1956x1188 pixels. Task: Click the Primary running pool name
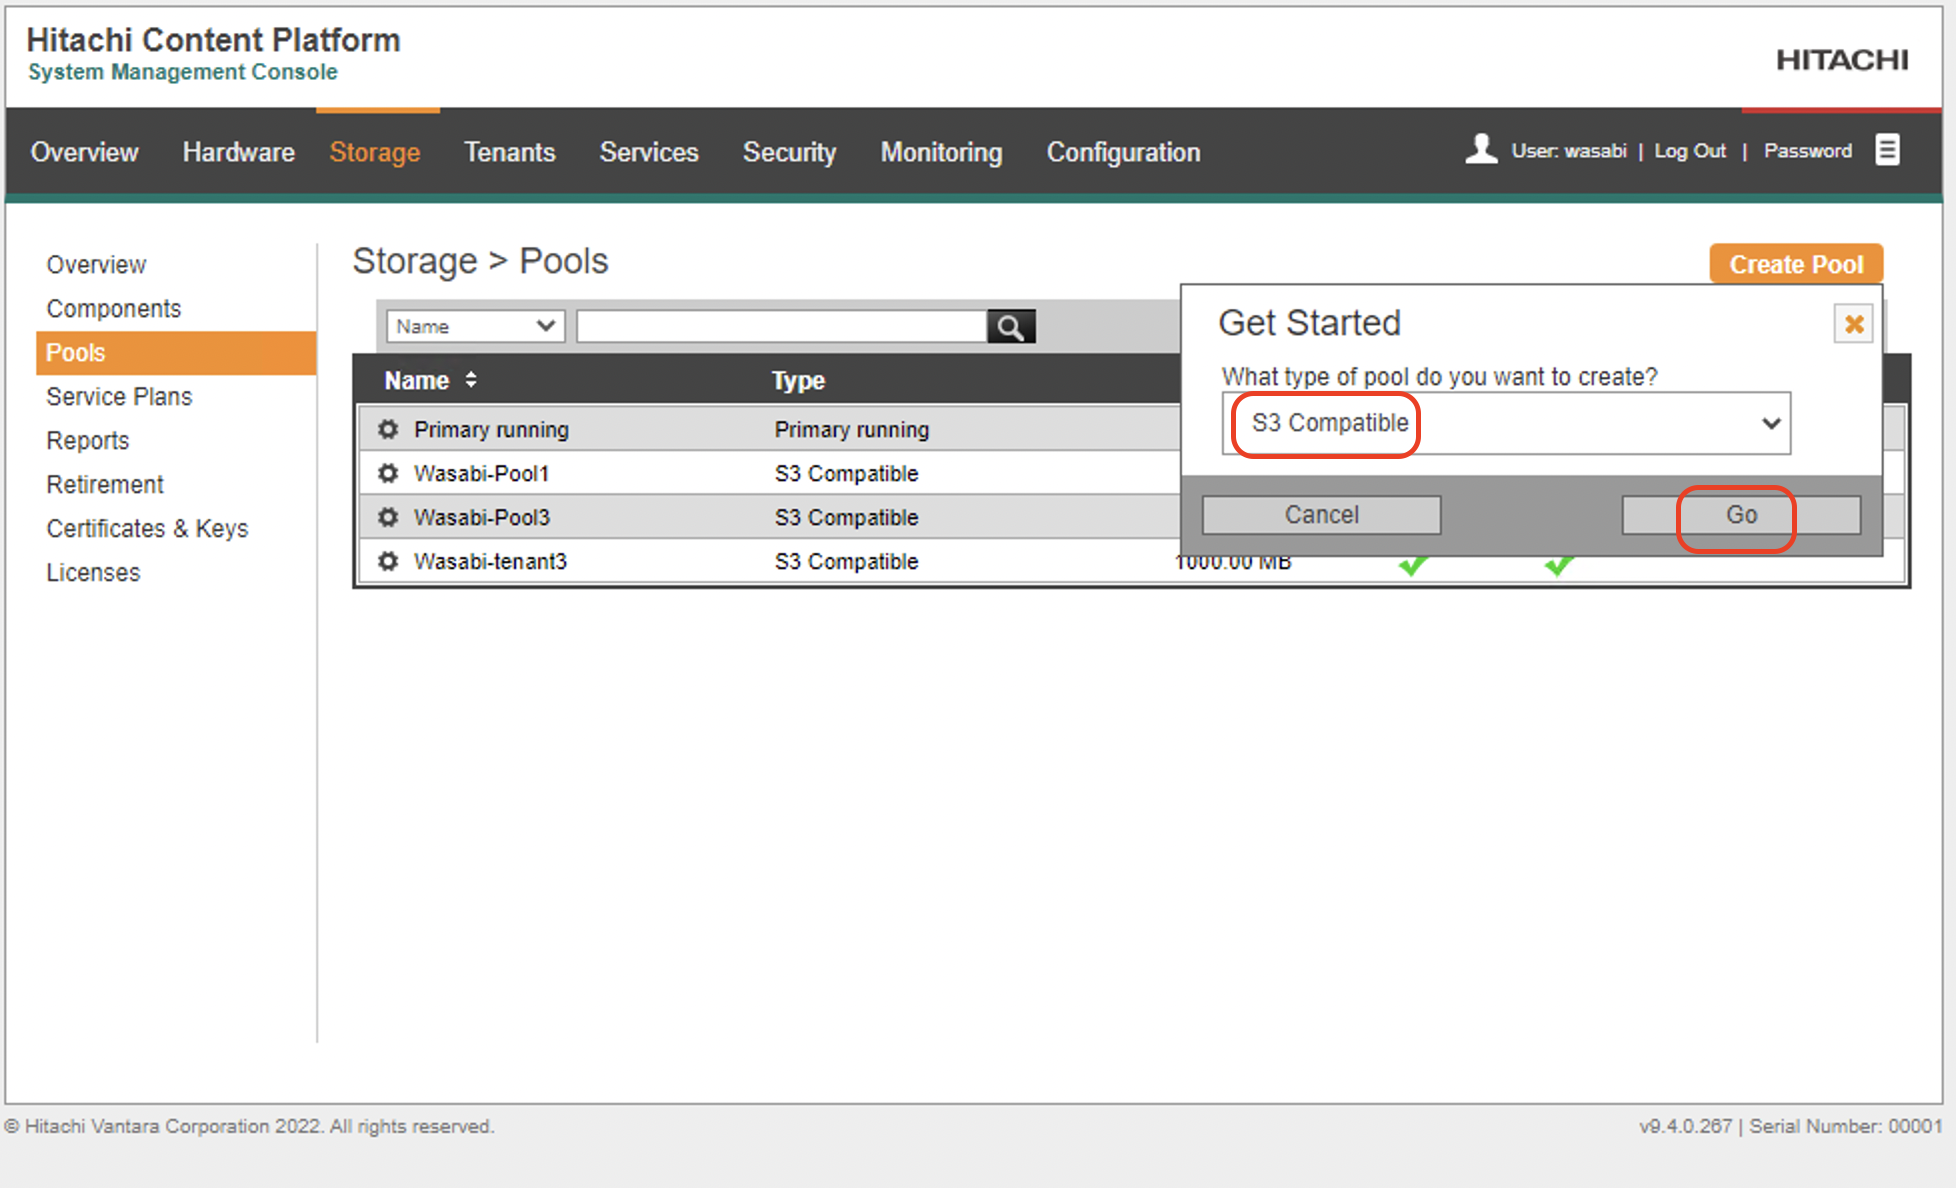(492, 429)
